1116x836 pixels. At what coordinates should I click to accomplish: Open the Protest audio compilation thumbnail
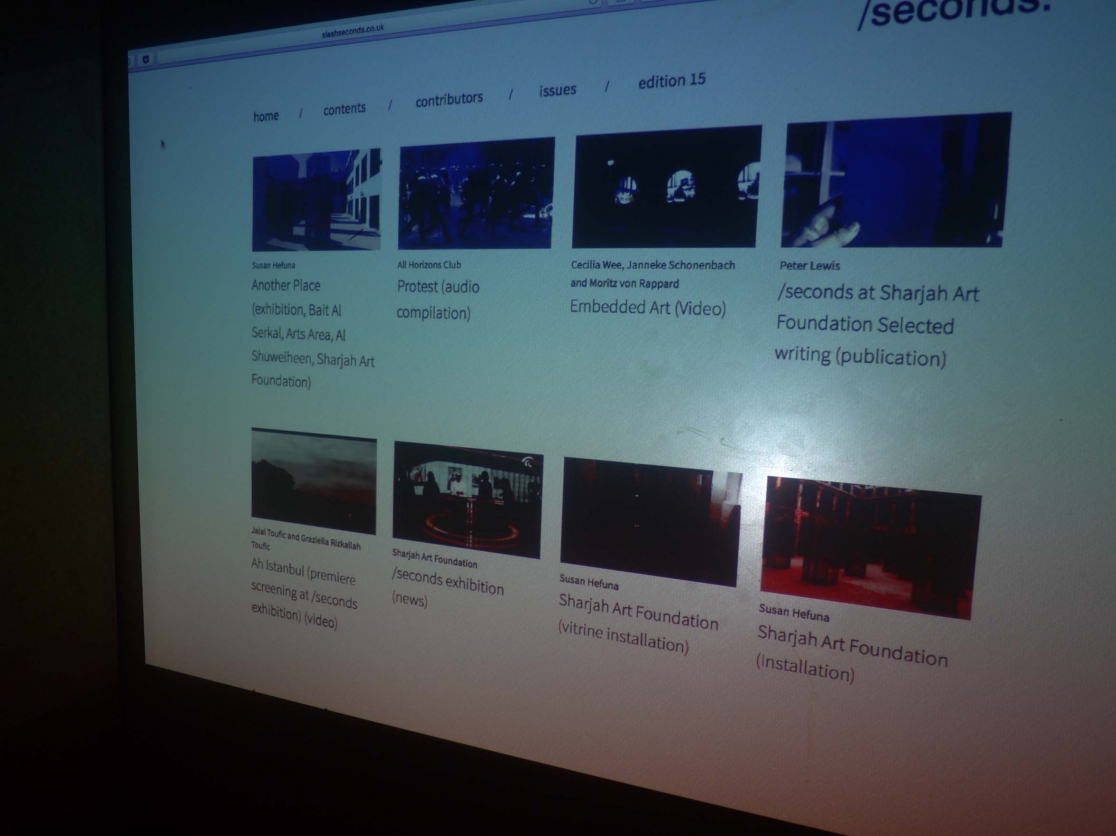pos(475,194)
